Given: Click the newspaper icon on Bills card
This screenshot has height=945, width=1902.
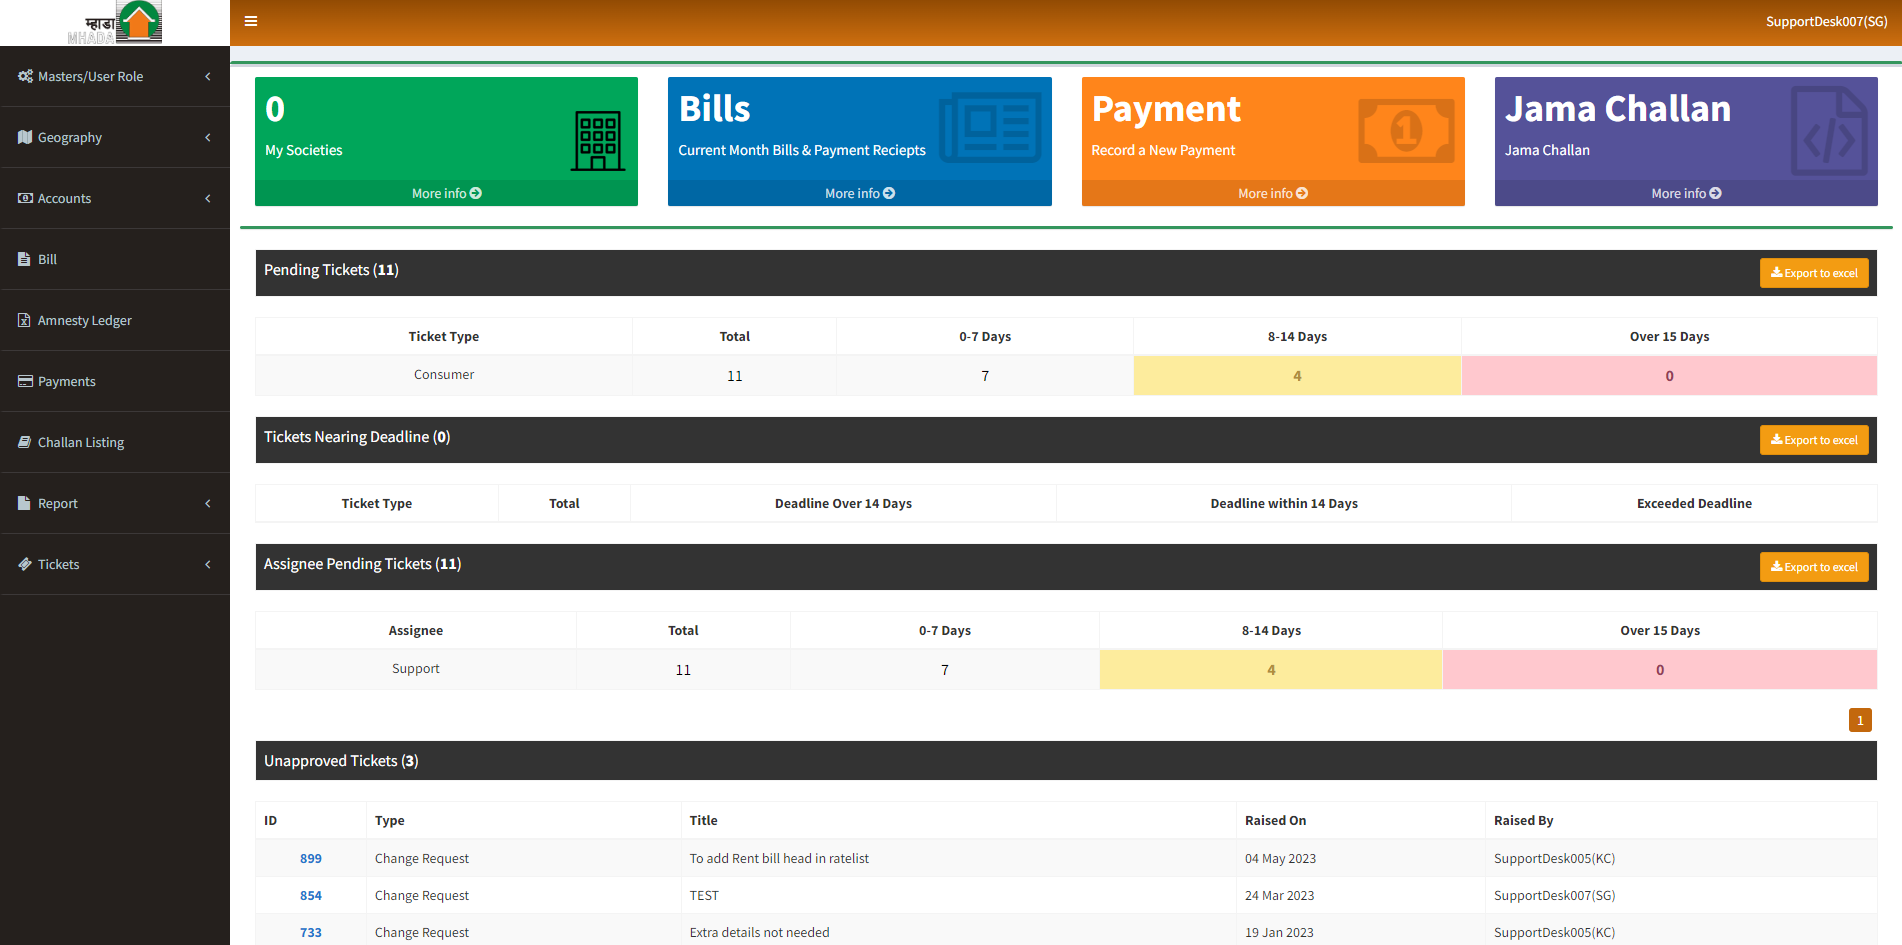Looking at the screenshot, I should pyautogui.click(x=990, y=129).
